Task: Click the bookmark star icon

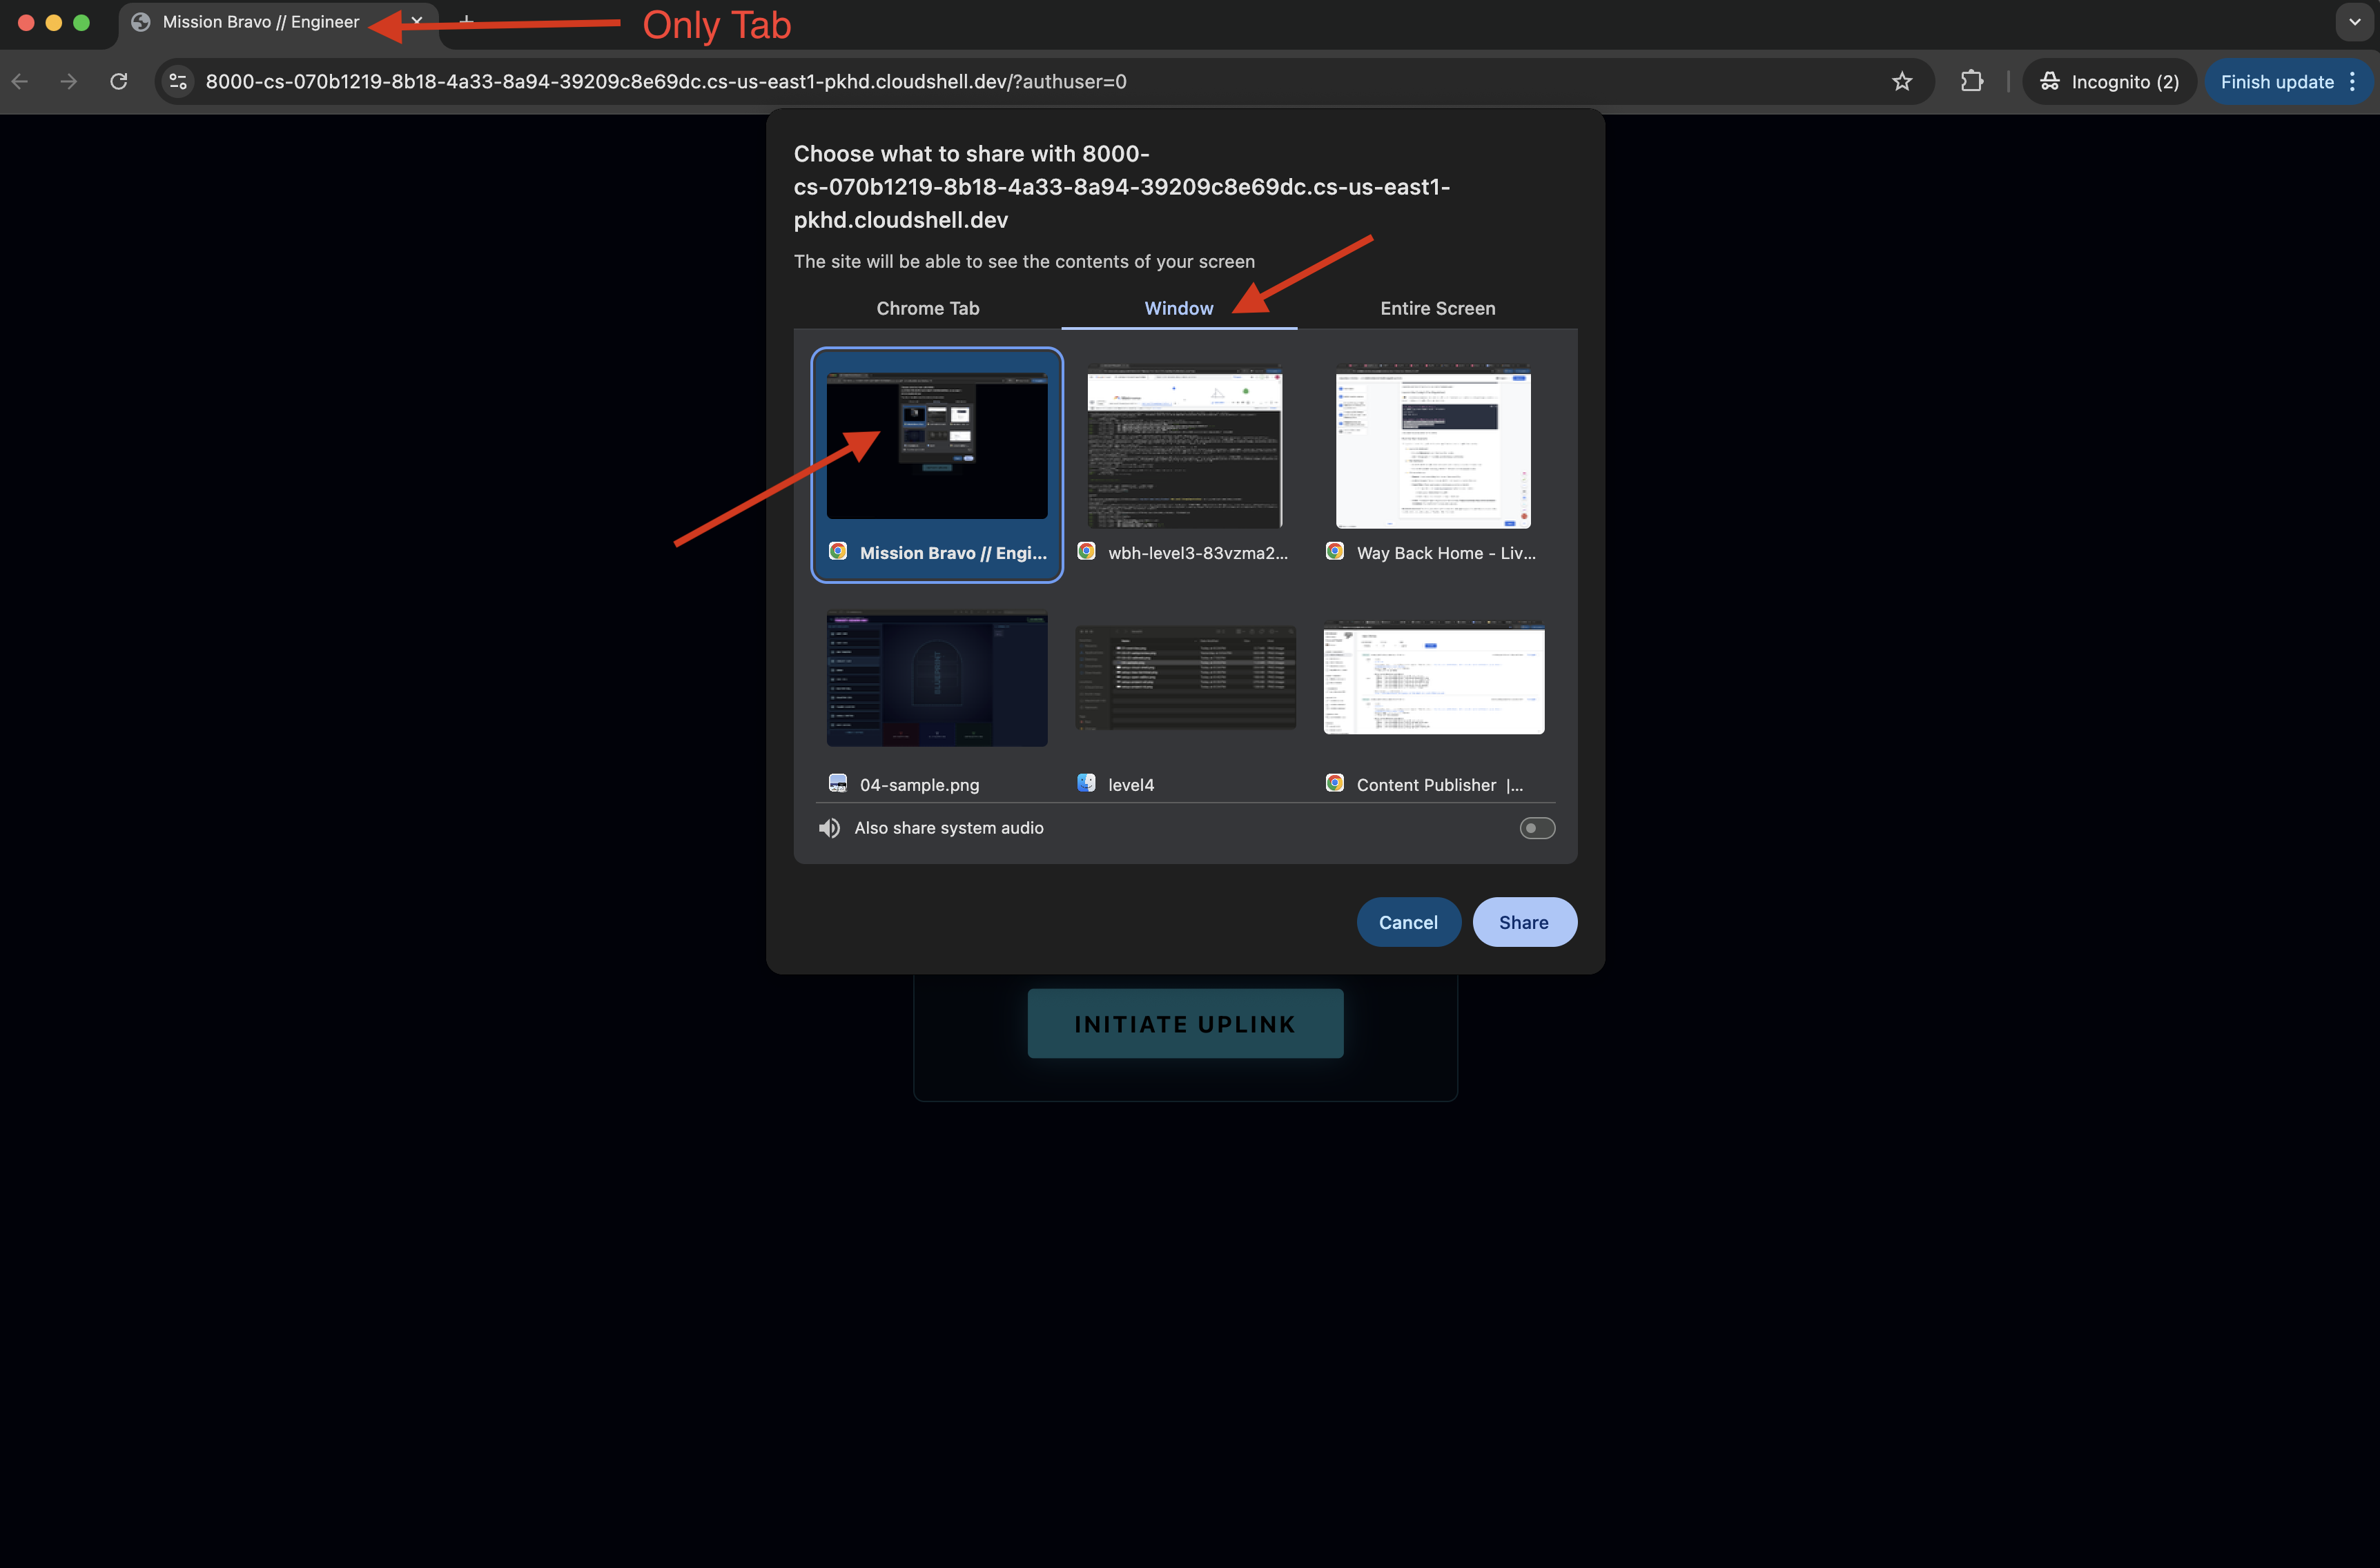Action: pyautogui.click(x=1901, y=82)
